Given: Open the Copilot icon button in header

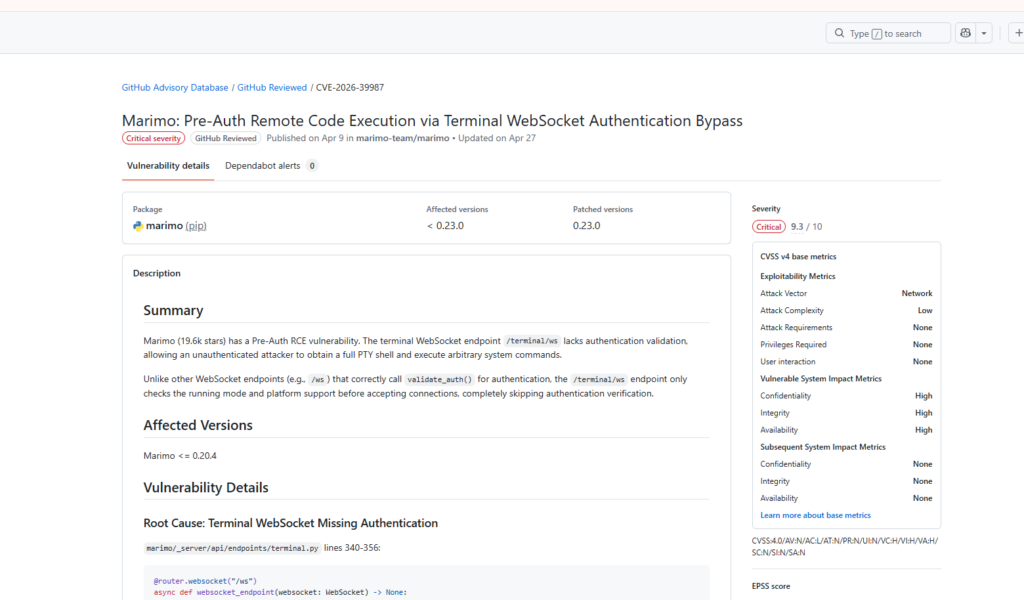Looking at the screenshot, I should 965,33.
